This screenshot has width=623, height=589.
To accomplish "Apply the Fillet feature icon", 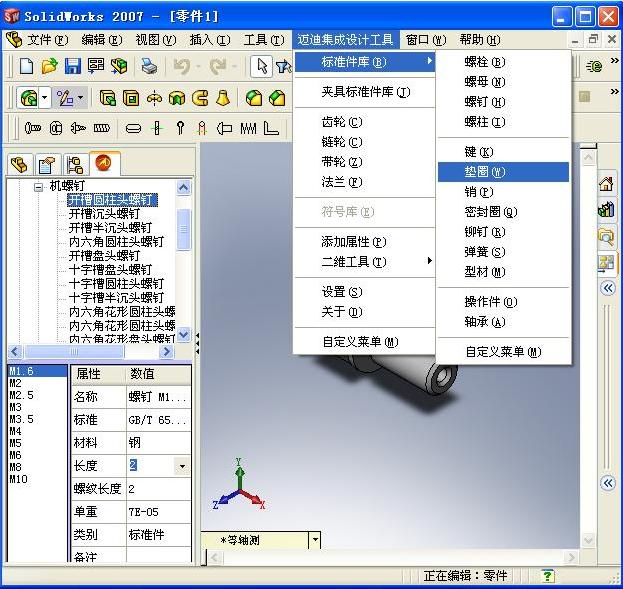I will pyautogui.click(x=253, y=98).
